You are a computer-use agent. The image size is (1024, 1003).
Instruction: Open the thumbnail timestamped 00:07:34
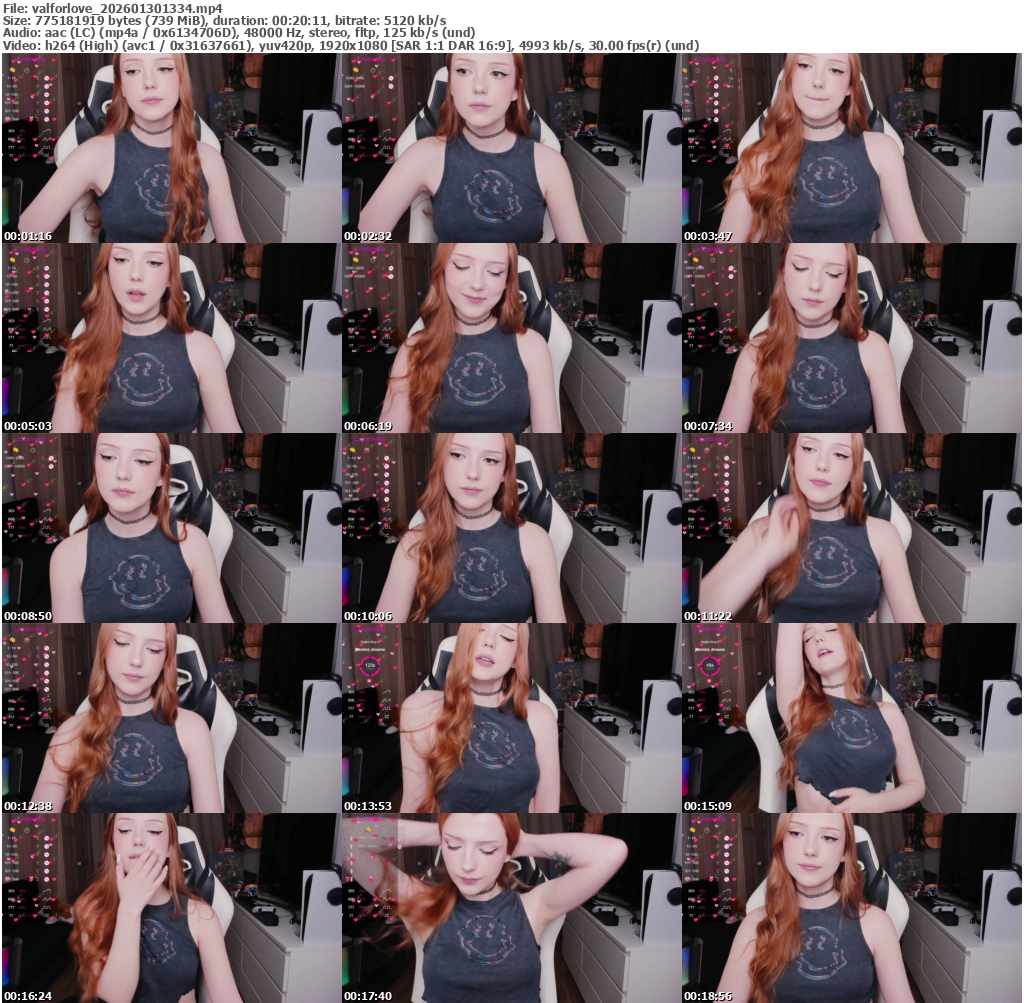(x=852, y=338)
